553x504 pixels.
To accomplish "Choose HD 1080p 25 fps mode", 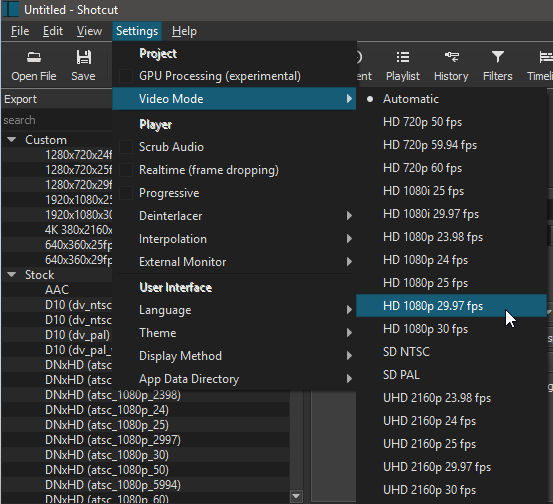I will point(451,283).
